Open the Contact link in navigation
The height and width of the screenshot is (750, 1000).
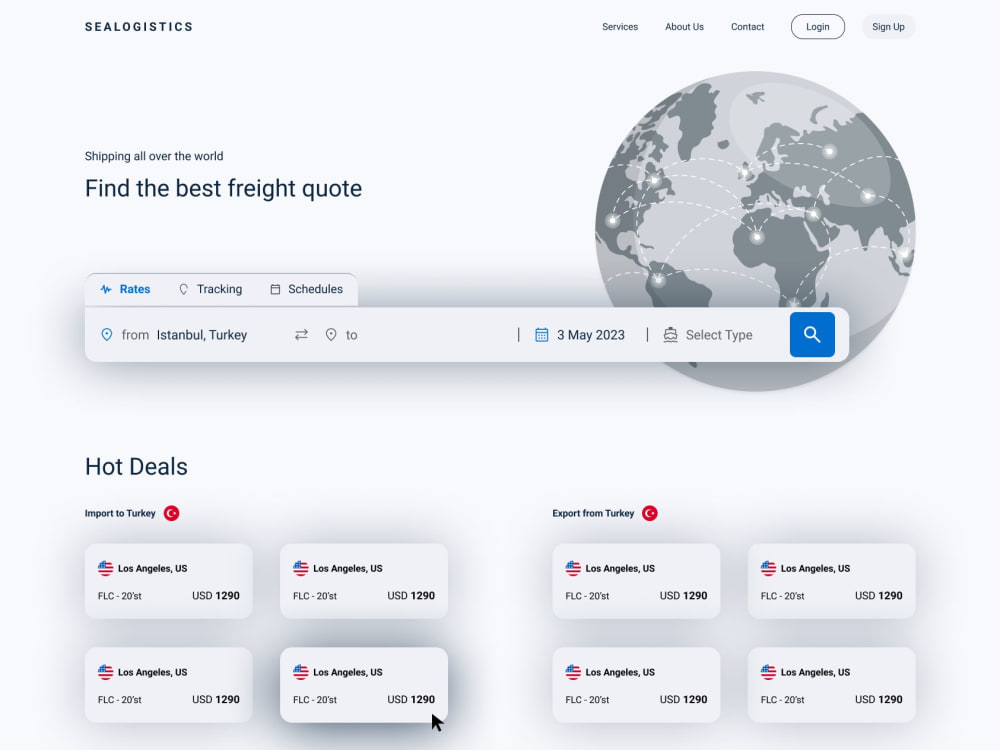coord(747,27)
